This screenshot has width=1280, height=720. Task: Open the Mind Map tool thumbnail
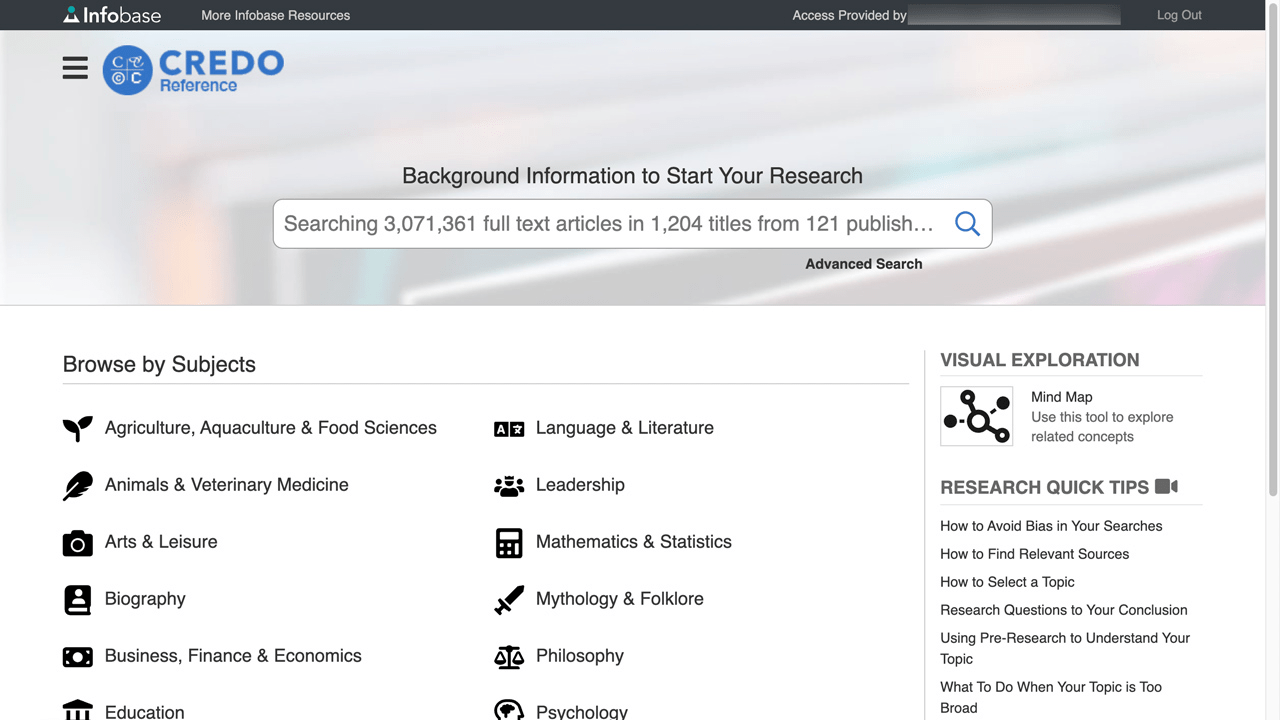pyautogui.click(x=976, y=416)
